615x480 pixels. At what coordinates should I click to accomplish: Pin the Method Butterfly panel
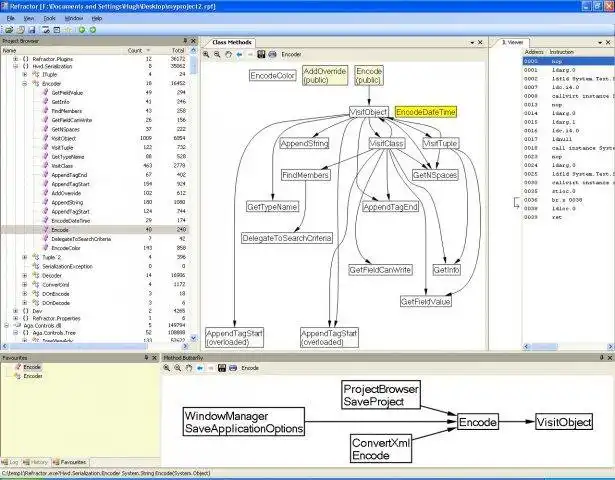click(602, 358)
